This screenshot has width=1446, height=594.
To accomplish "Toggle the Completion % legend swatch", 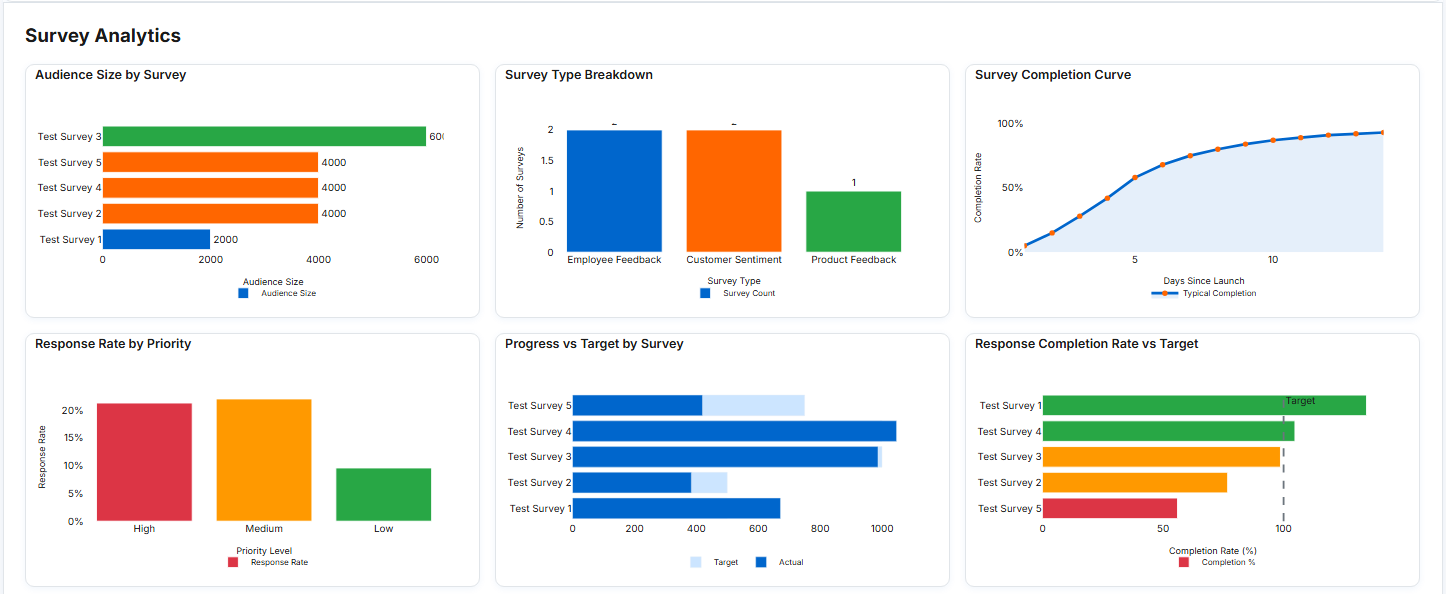I will pyautogui.click(x=1184, y=562).
